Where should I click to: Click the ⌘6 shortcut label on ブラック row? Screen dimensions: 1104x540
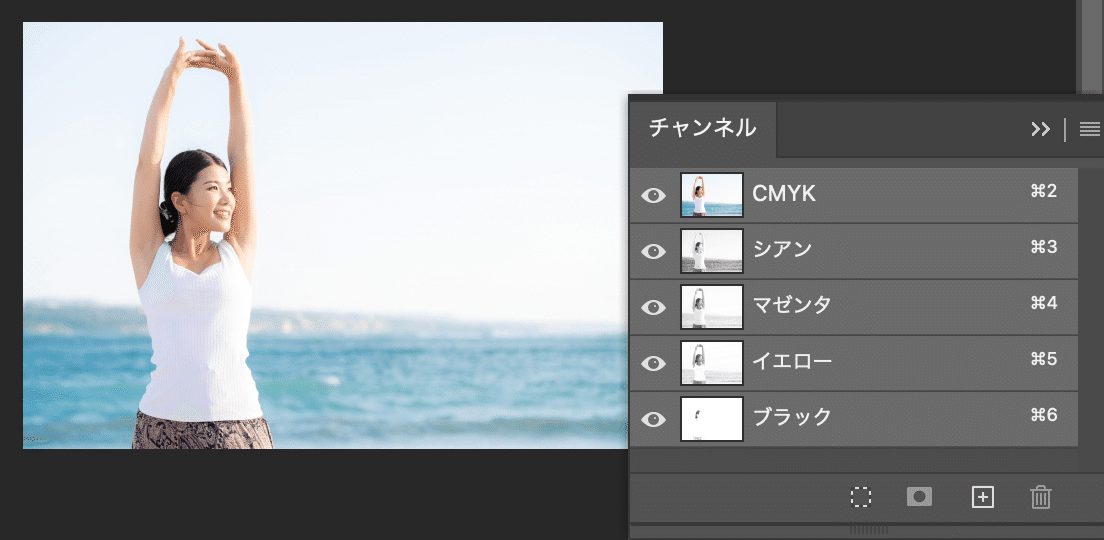1043,415
